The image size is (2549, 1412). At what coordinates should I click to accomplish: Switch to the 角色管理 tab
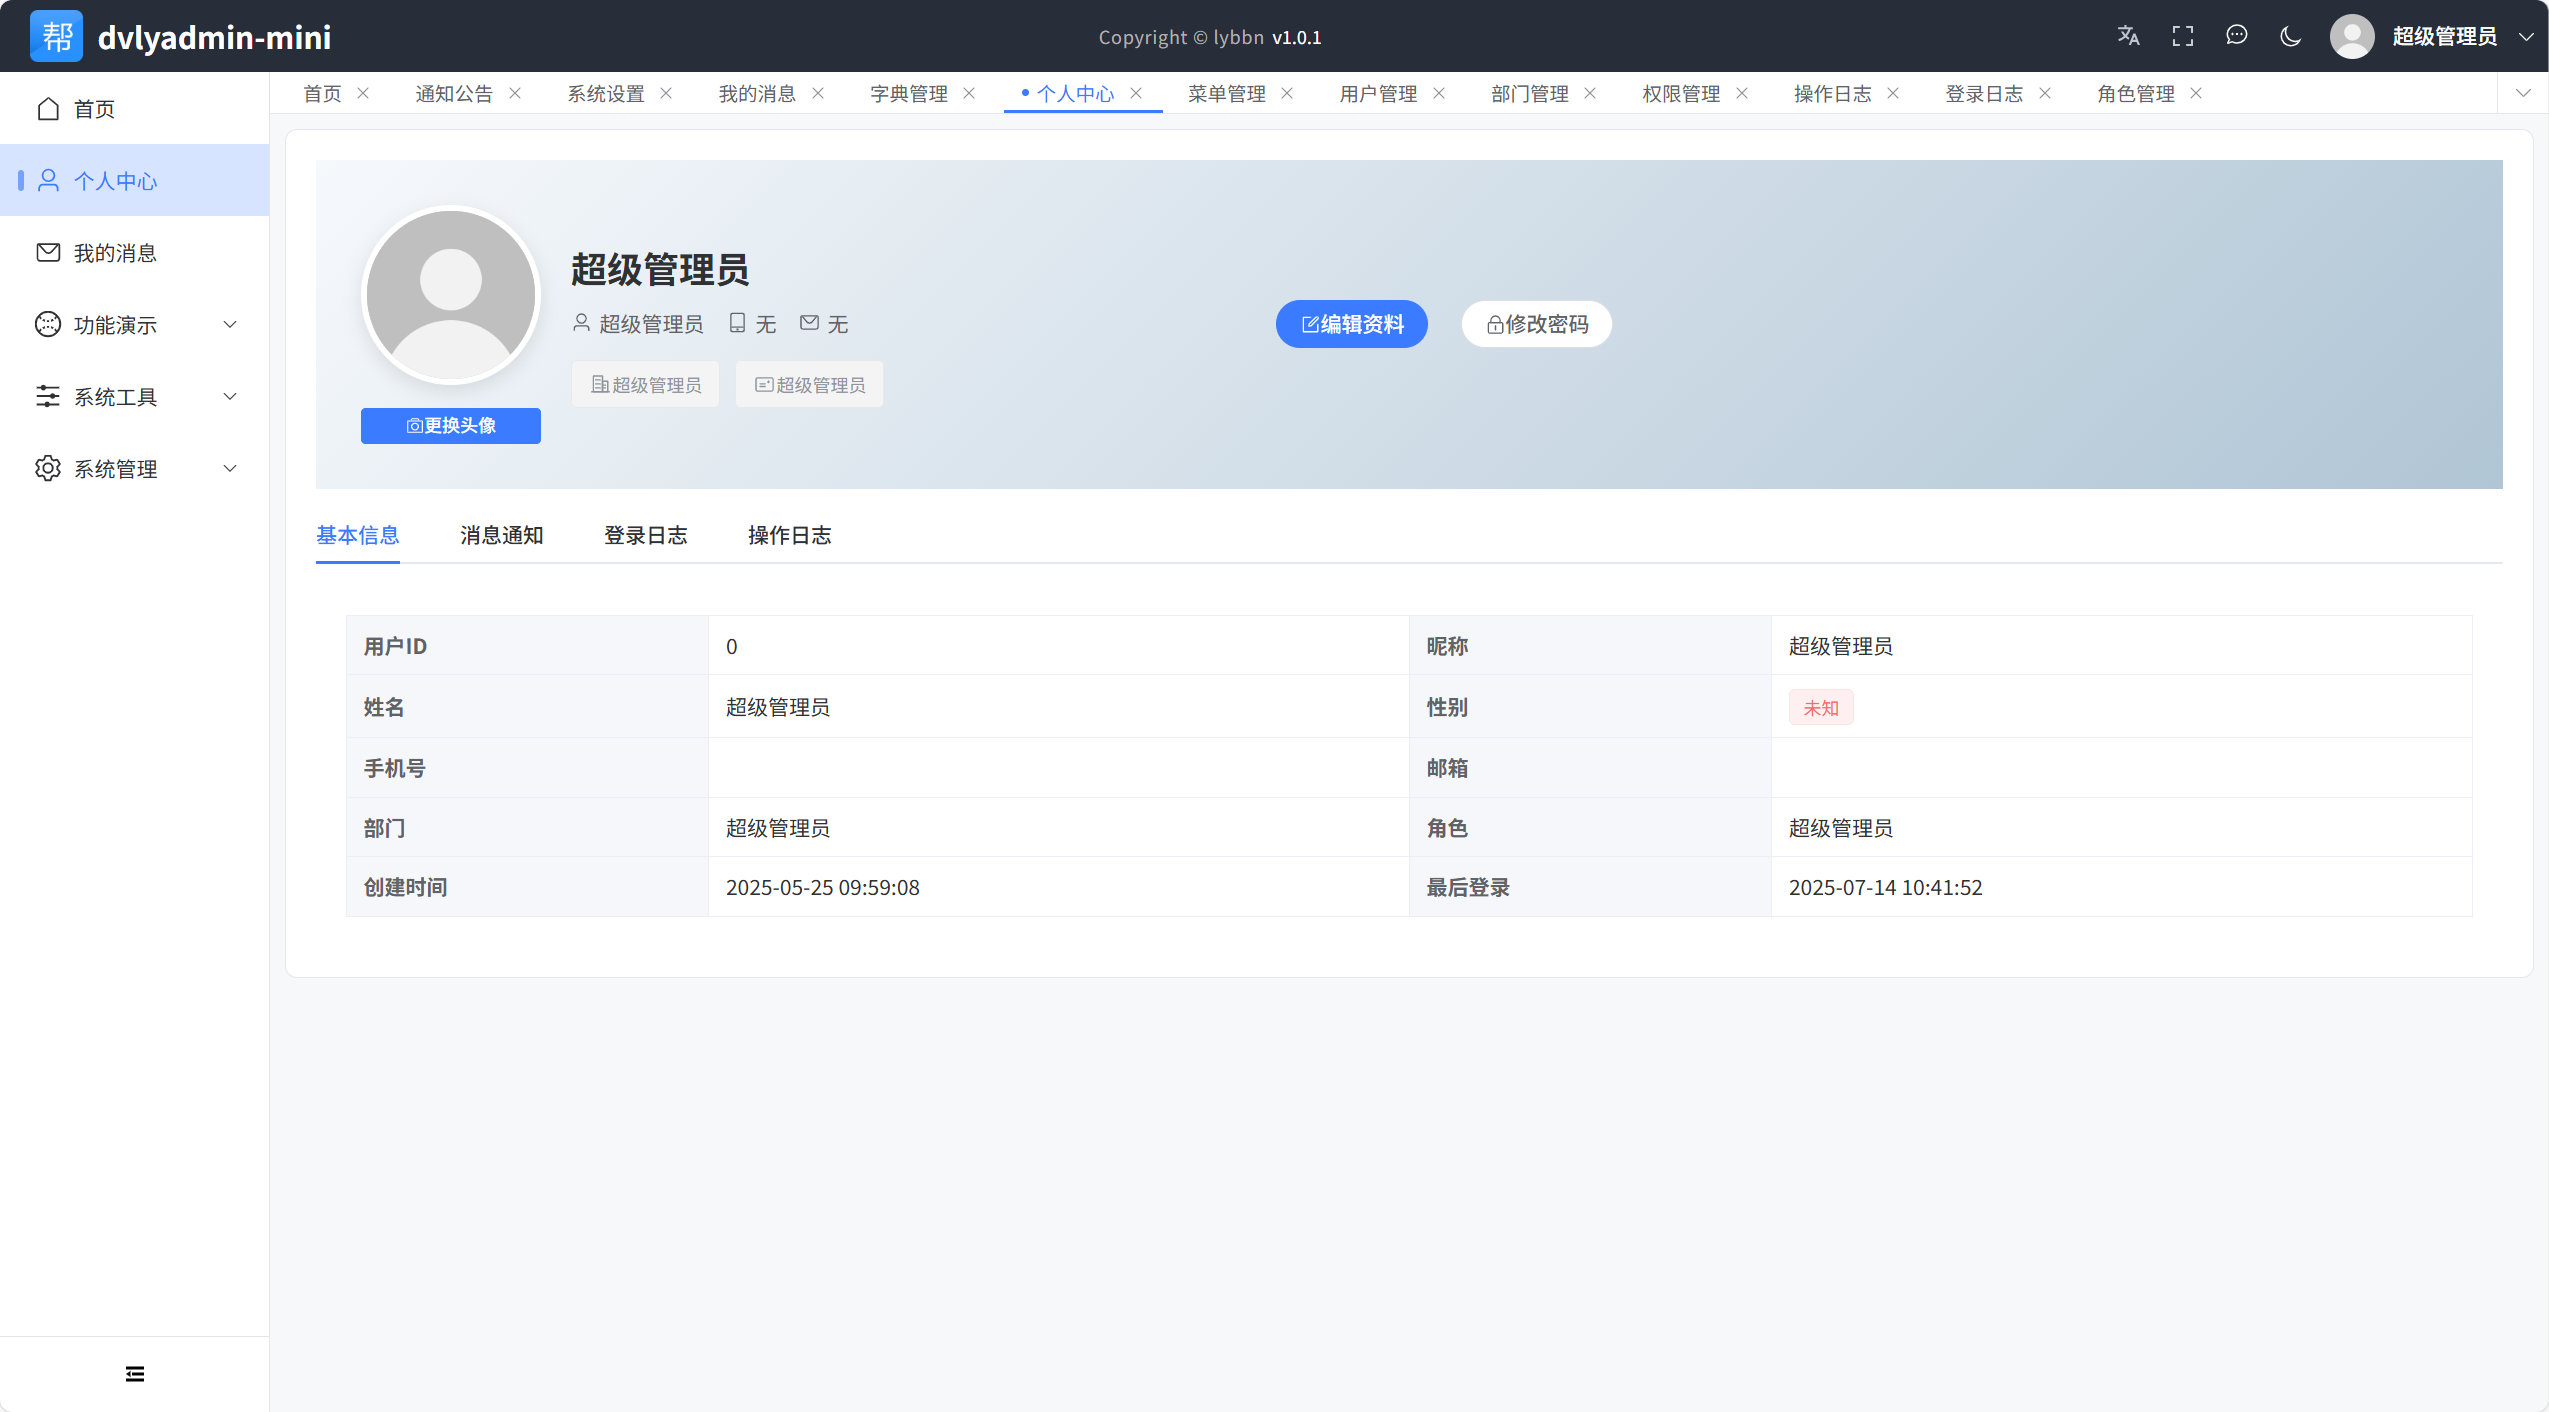[2136, 93]
